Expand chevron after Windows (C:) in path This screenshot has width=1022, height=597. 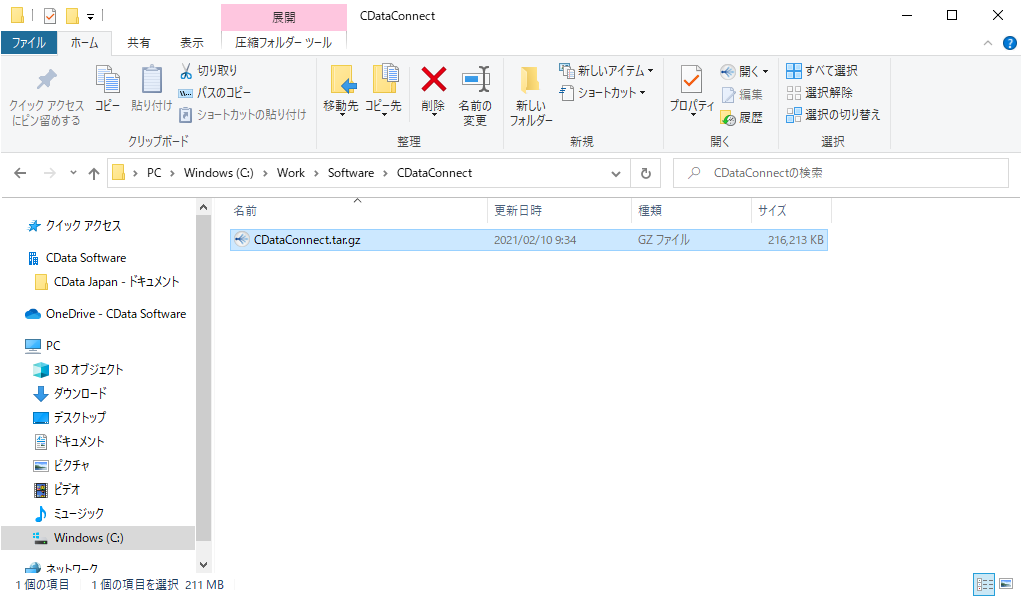tap(265, 173)
